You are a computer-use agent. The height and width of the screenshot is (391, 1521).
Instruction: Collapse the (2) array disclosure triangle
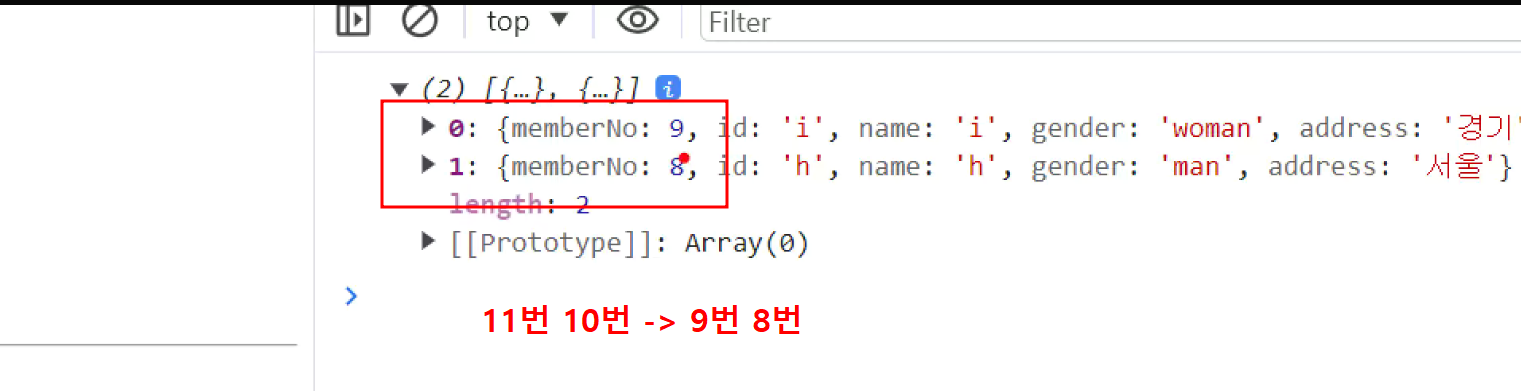402,89
